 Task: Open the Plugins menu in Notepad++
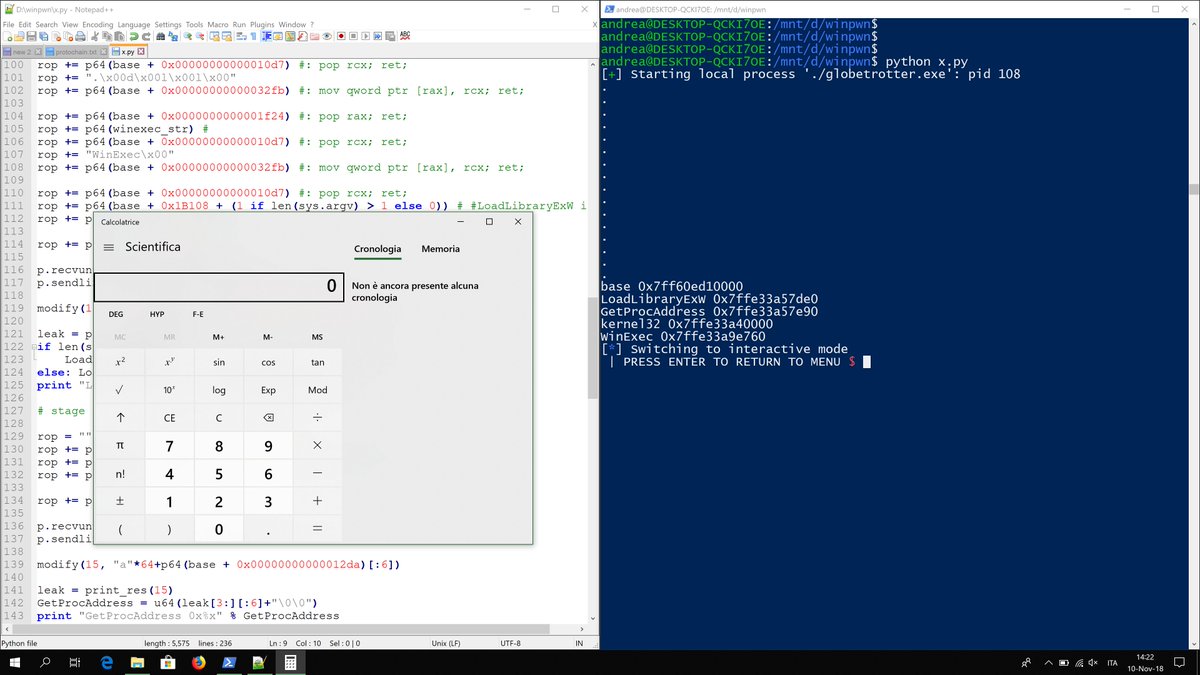(261, 23)
